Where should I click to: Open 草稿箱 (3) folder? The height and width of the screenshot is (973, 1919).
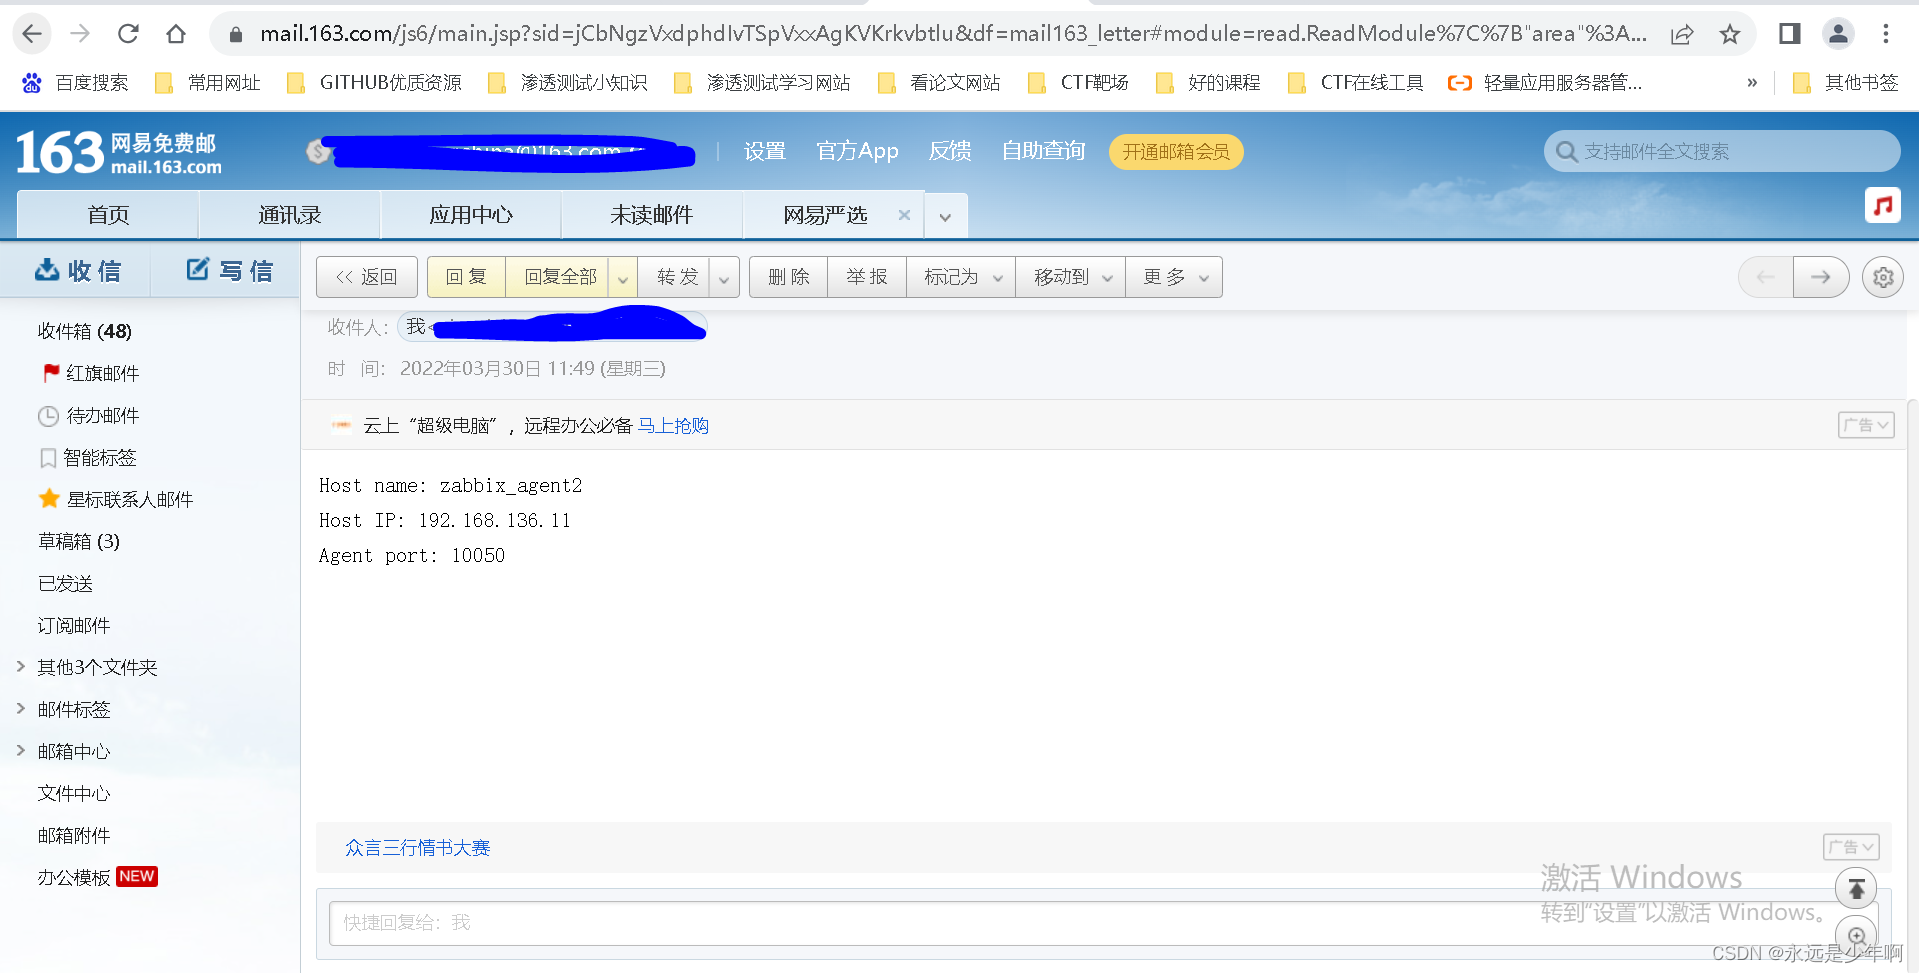click(79, 541)
